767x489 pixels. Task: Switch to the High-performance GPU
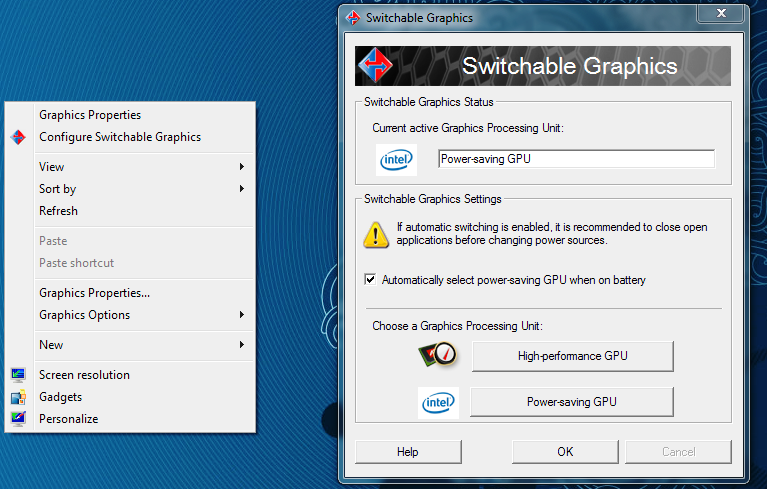click(572, 356)
